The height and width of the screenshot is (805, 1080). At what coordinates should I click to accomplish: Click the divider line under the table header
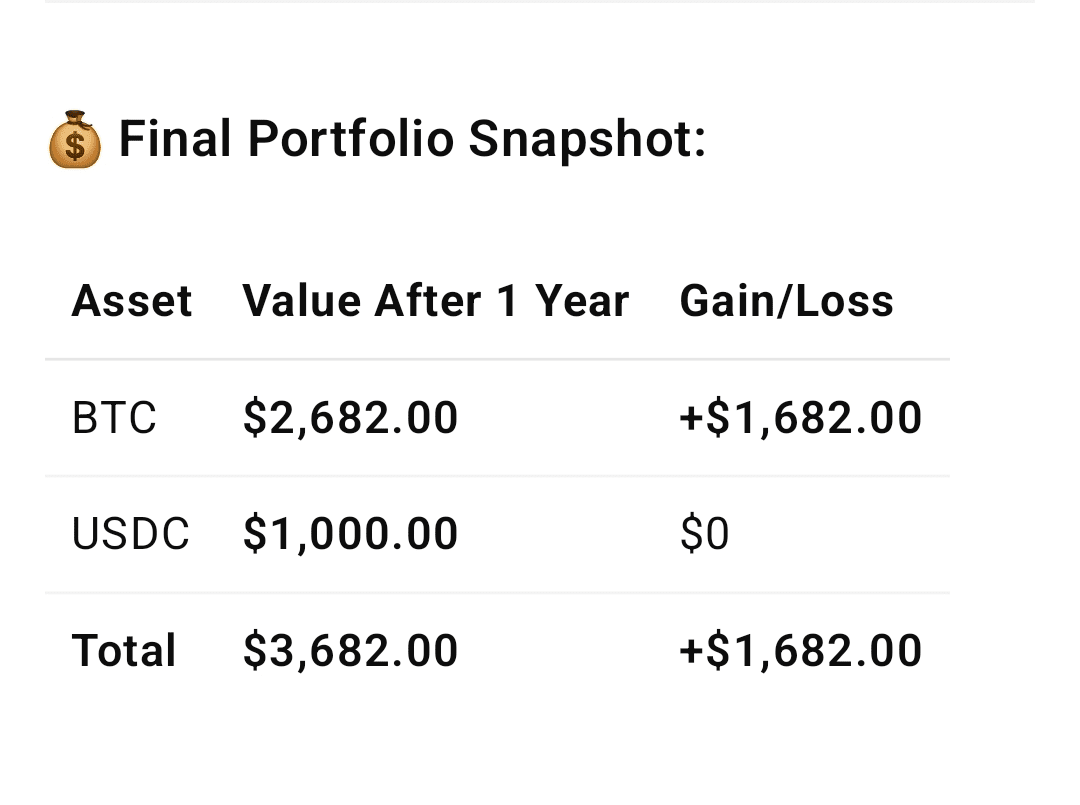[497, 359]
